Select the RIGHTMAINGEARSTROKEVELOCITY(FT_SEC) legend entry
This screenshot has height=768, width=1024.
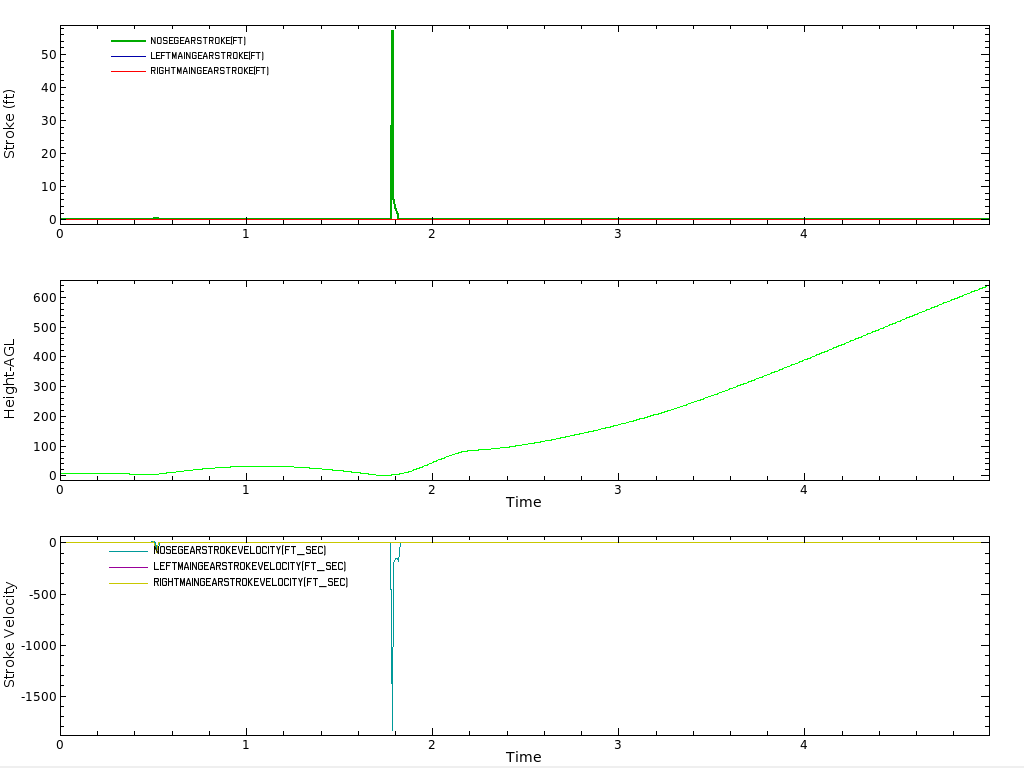pyautogui.click(x=250, y=582)
